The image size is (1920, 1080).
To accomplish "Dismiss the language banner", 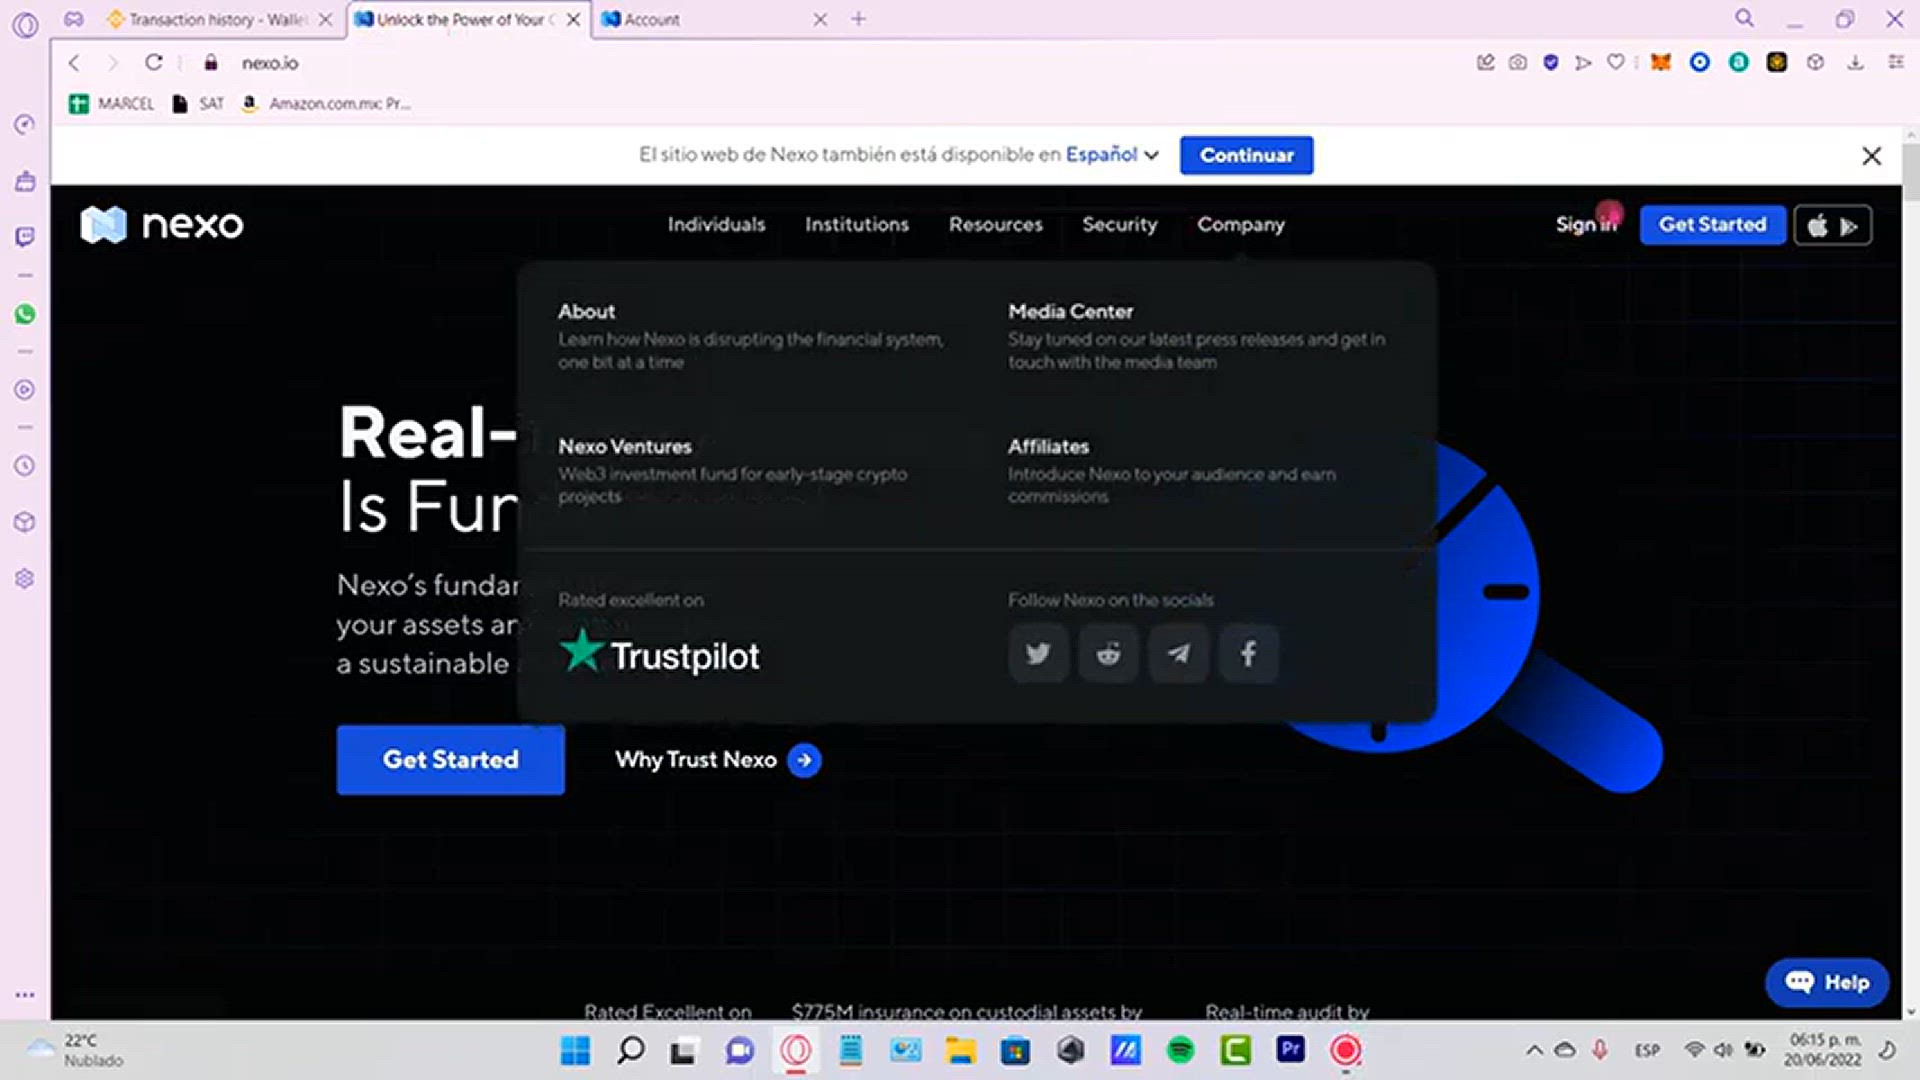I will point(1872,156).
